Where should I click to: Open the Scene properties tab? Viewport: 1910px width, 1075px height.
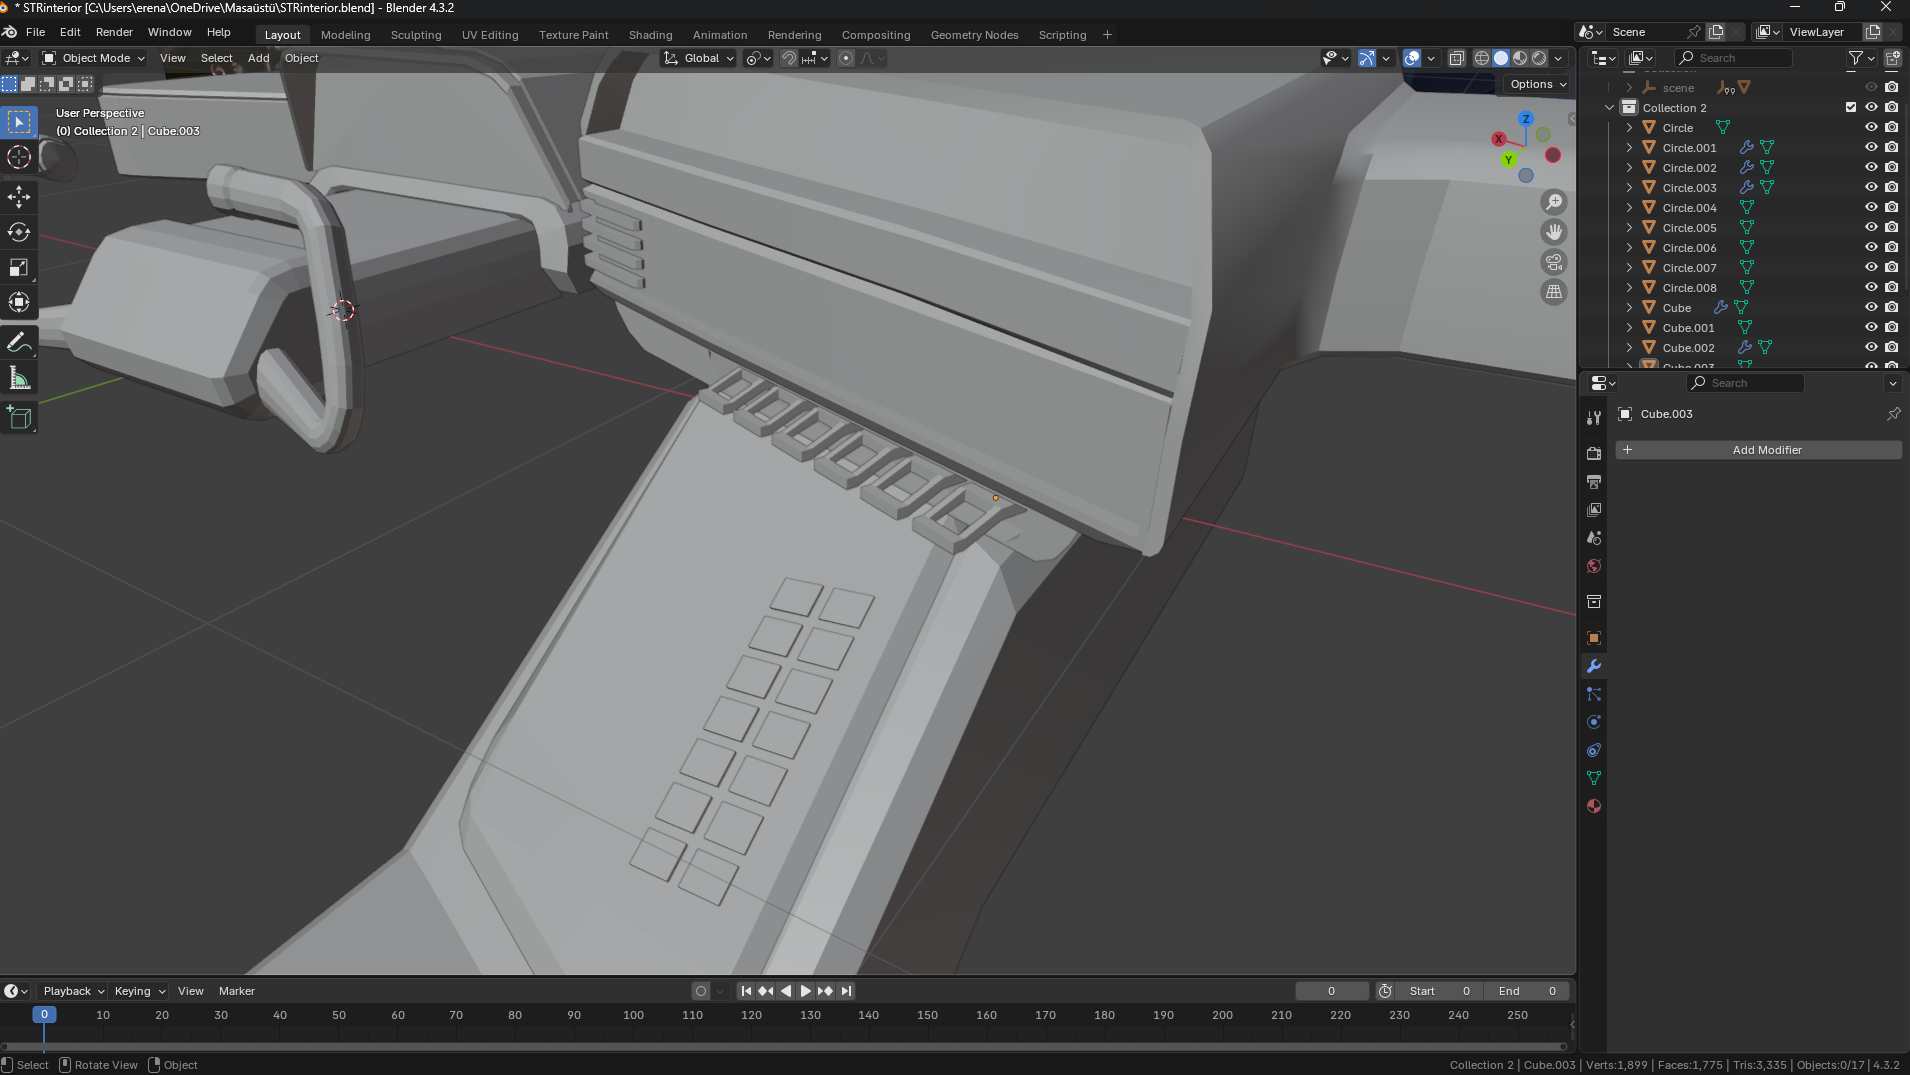[1594, 538]
